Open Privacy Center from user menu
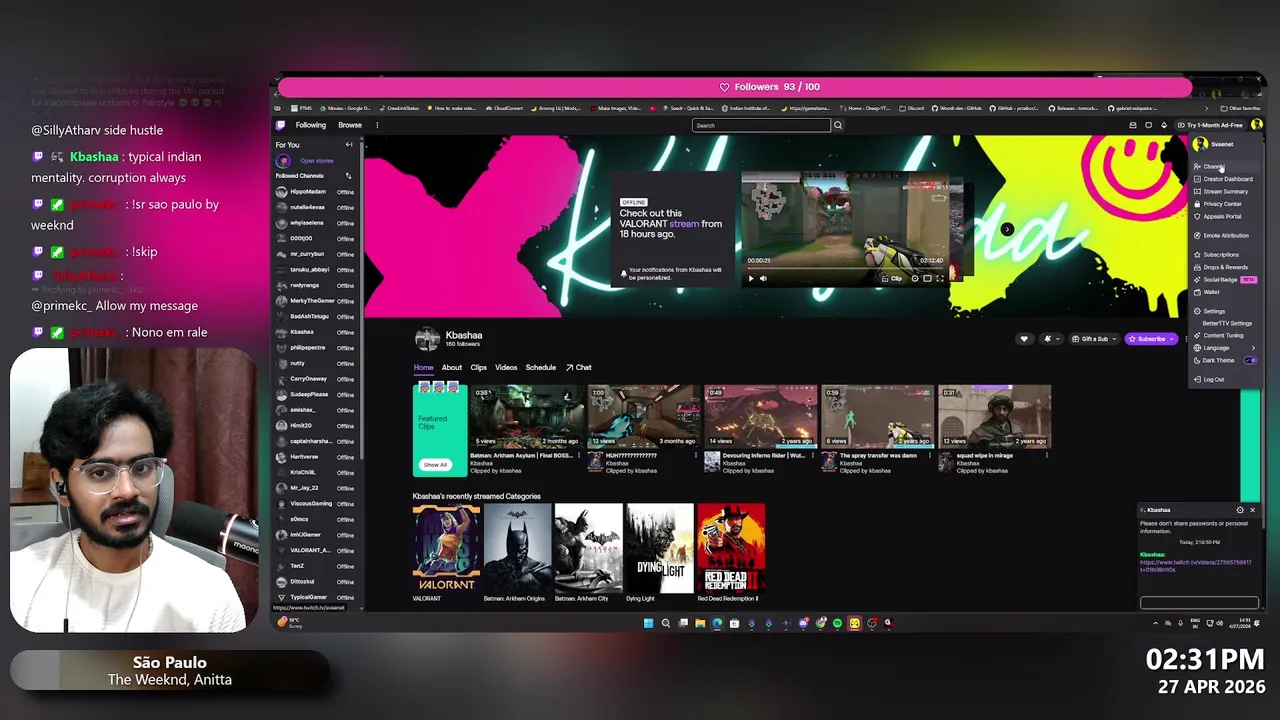The height and width of the screenshot is (720, 1280). click(x=1223, y=204)
